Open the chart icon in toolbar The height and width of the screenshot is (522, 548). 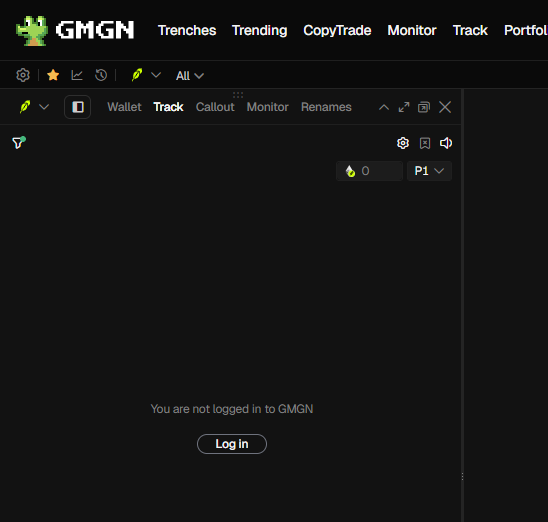[x=77, y=75]
